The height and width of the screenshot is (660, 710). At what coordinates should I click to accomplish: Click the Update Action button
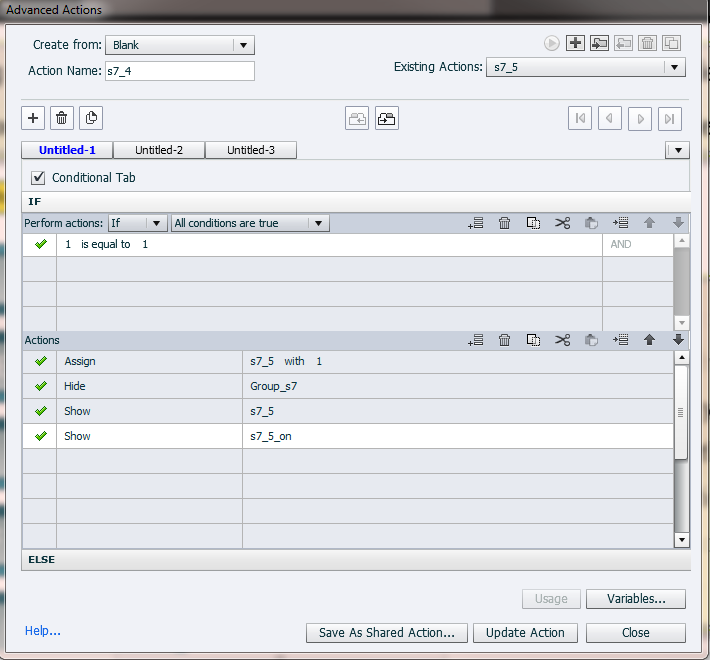click(x=525, y=633)
